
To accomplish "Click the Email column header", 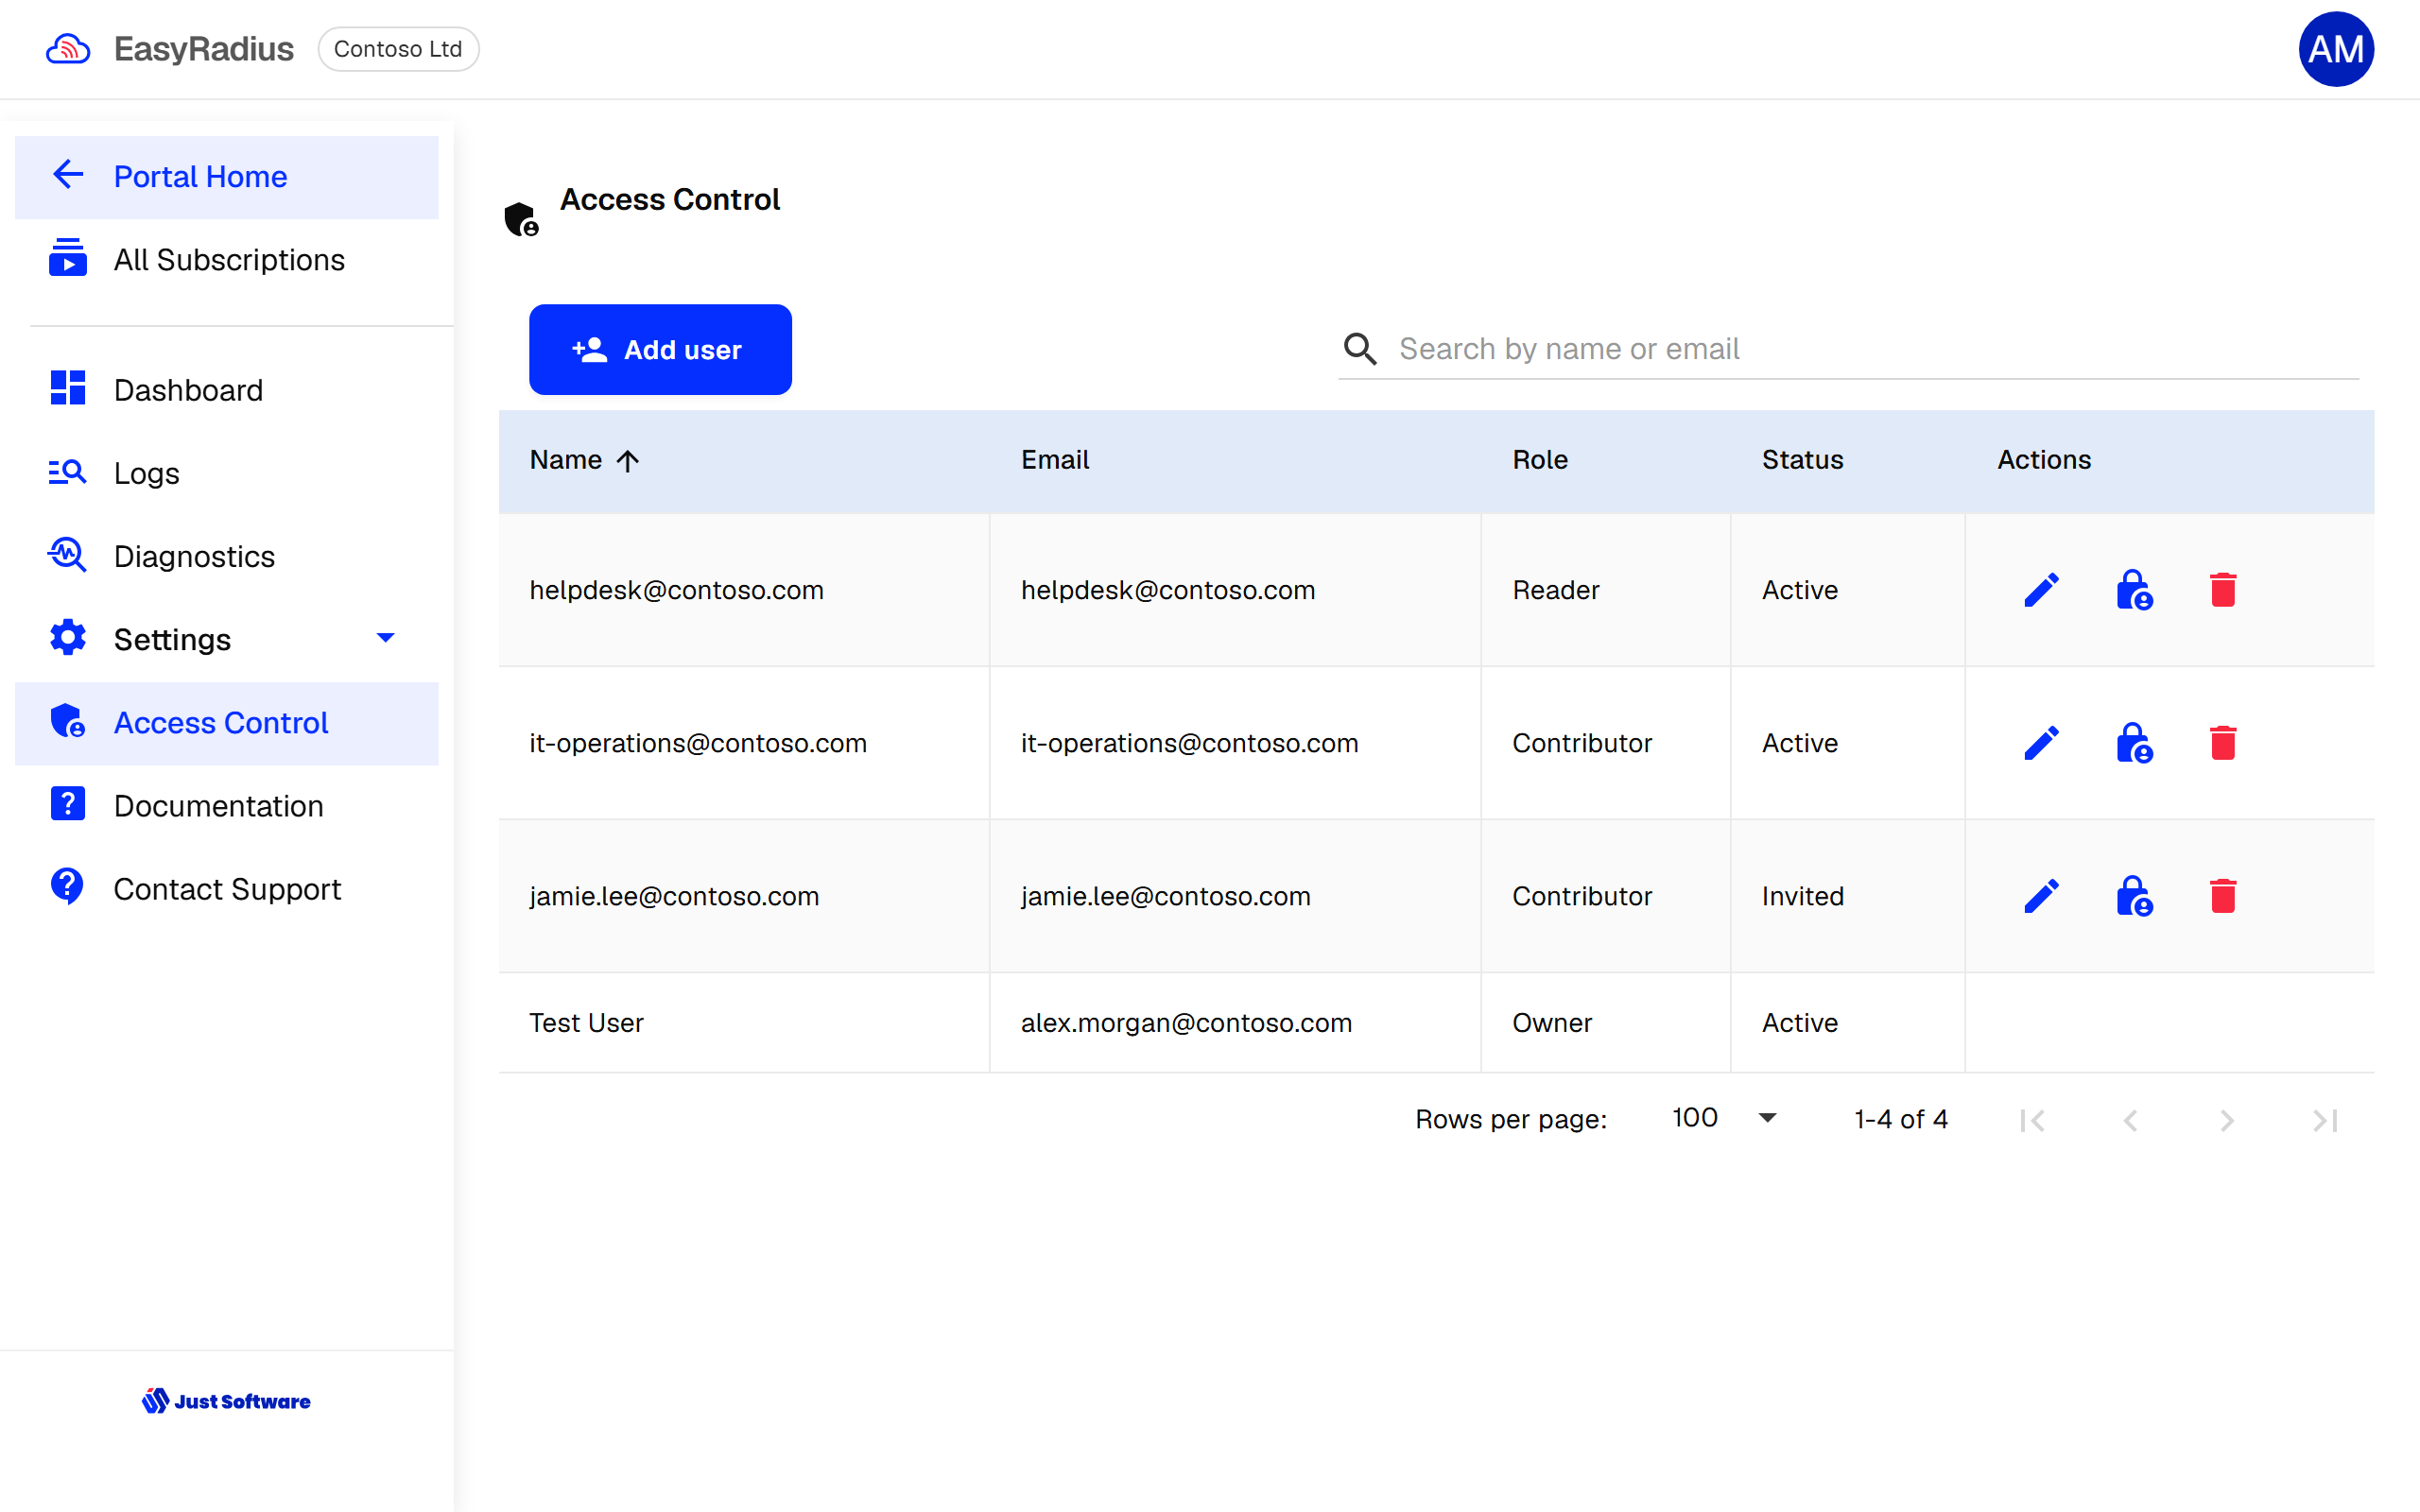I will 1054,460.
